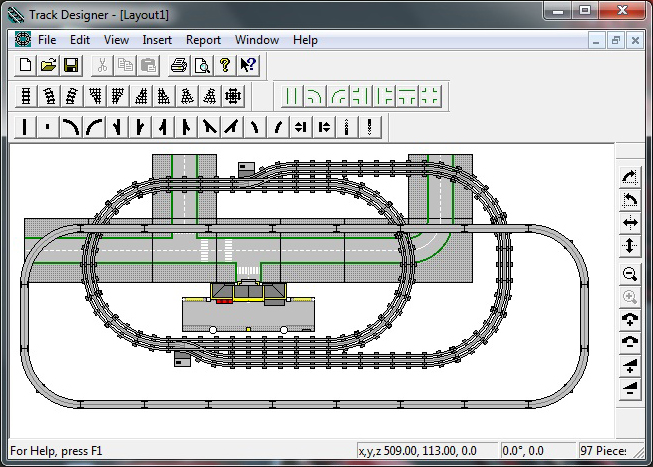
Task: Select the switch box below the bottom track
Action: click(x=182, y=359)
